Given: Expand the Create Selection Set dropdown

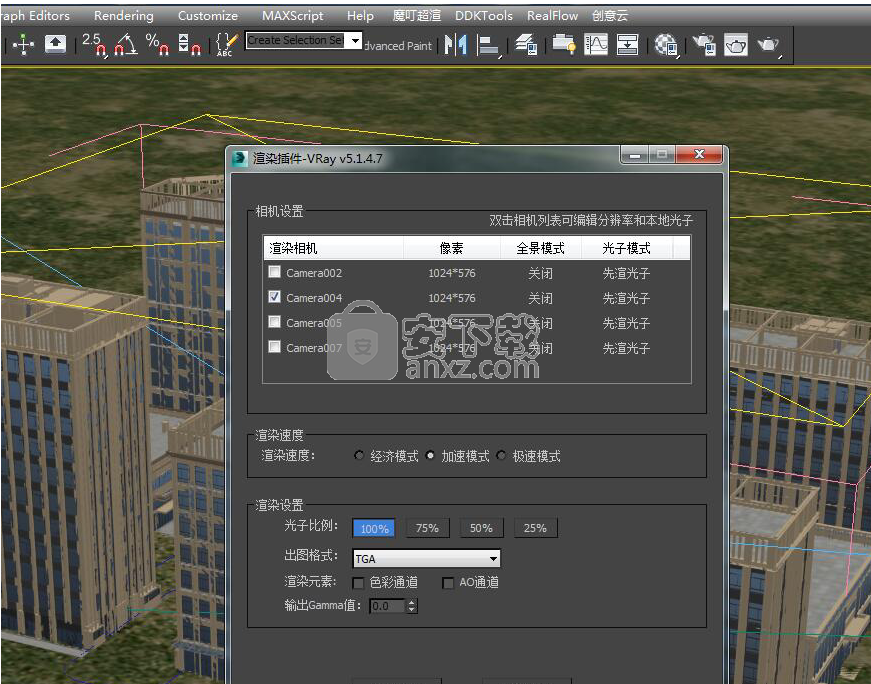Looking at the screenshot, I should [355, 41].
